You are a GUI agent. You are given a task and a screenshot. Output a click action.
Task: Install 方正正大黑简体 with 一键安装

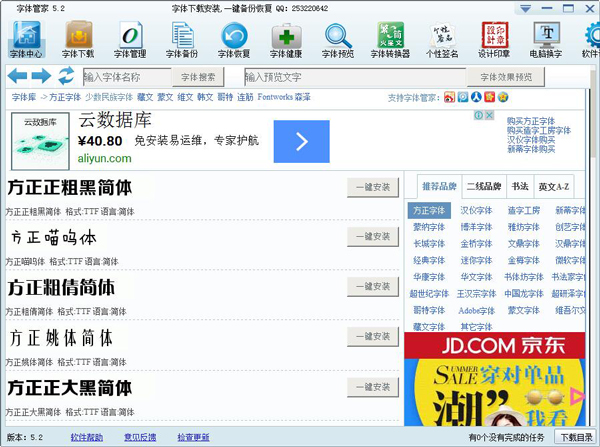click(x=373, y=387)
